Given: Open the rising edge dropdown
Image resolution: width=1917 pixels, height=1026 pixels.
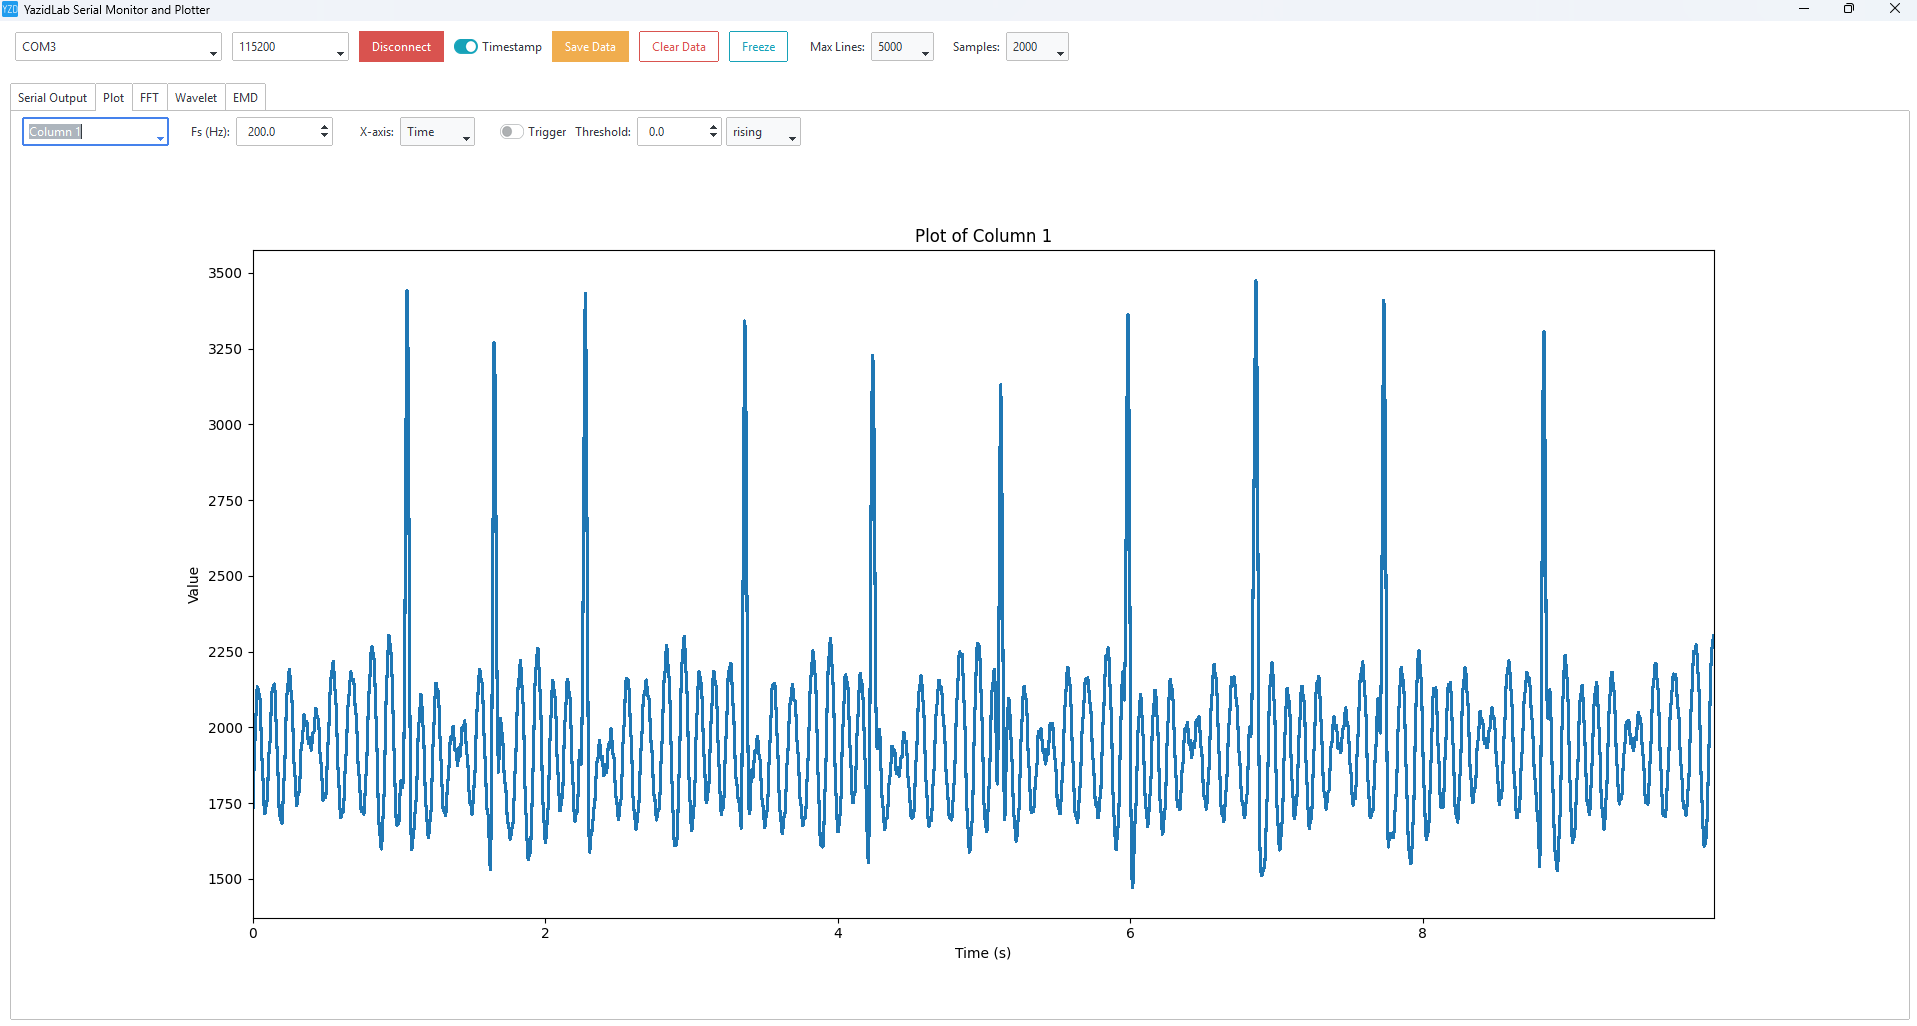Looking at the screenshot, I should [x=763, y=132].
